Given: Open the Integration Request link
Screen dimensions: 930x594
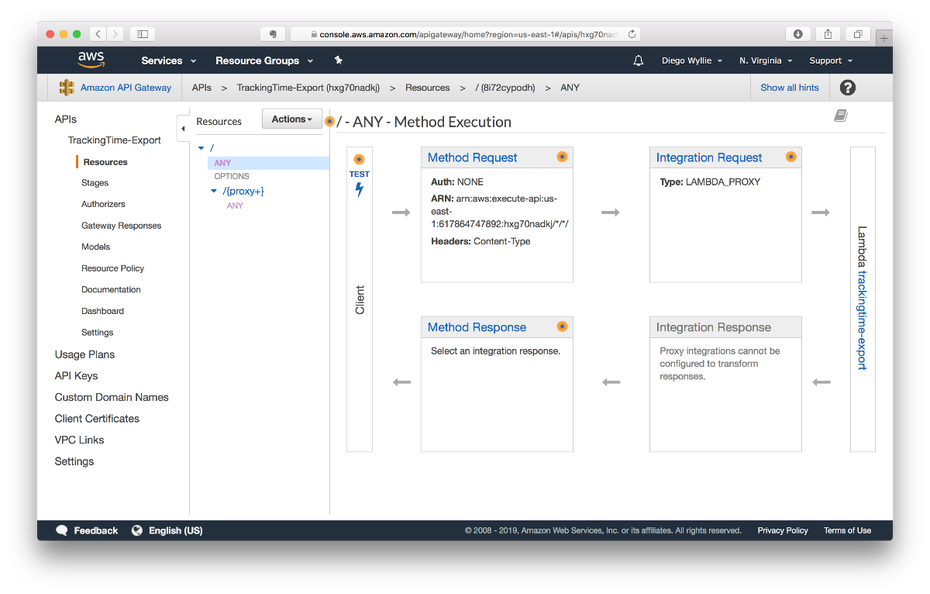Looking at the screenshot, I should pos(709,157).
